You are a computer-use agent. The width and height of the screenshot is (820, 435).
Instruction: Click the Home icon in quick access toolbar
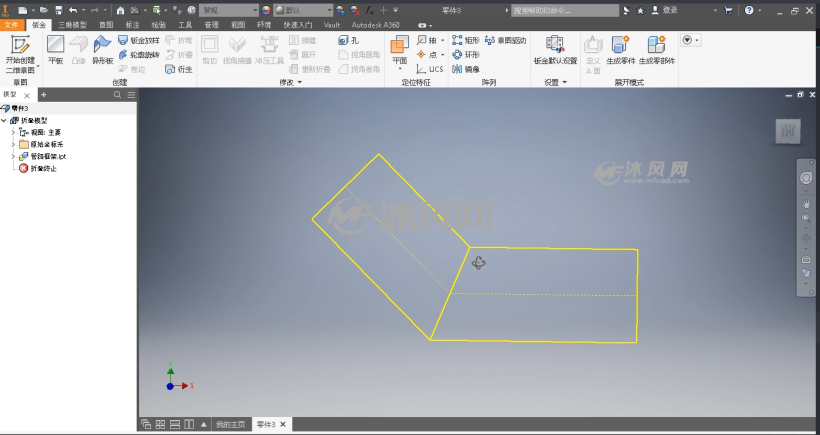pyautogui.click(x=120, y=10)
